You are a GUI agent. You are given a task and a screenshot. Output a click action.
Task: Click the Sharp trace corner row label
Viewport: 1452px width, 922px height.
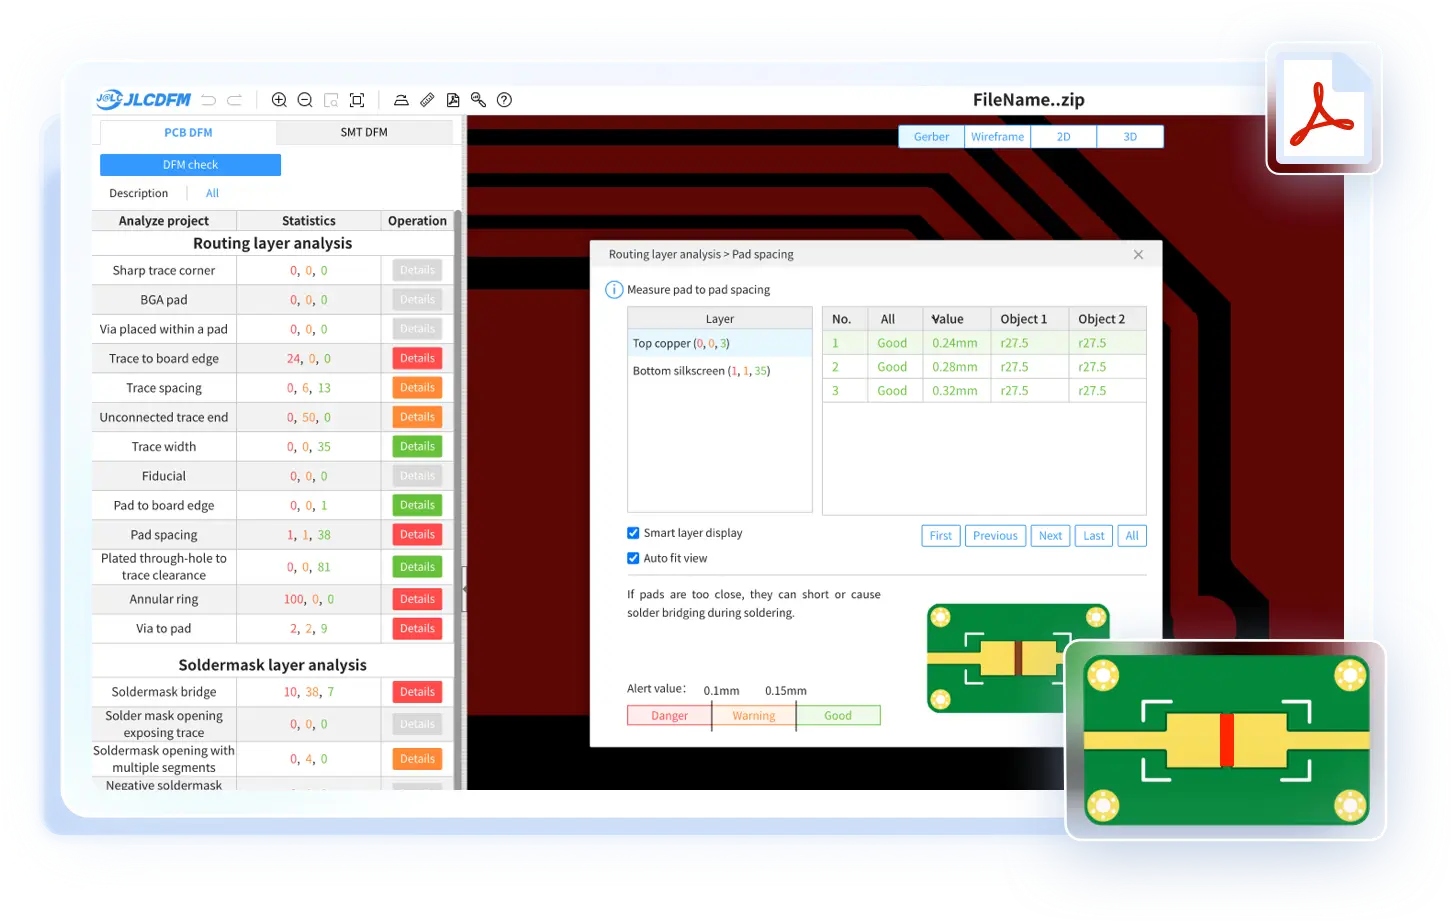coord(164,271)
